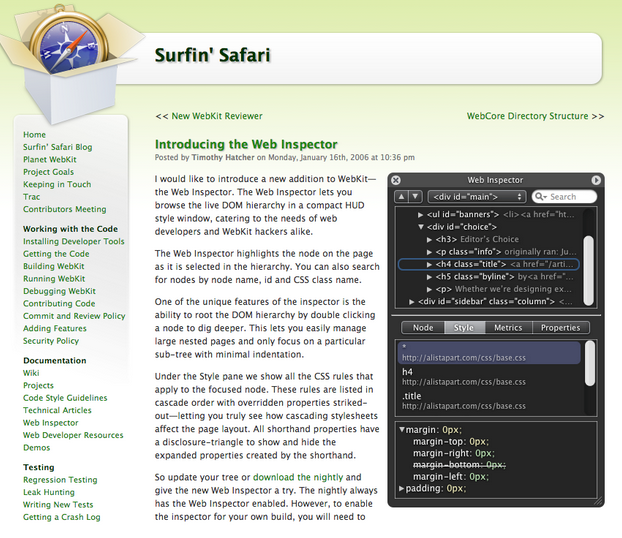
Task: Open Security Policy link
Action: pyautogui.click(x=51, y=341)
